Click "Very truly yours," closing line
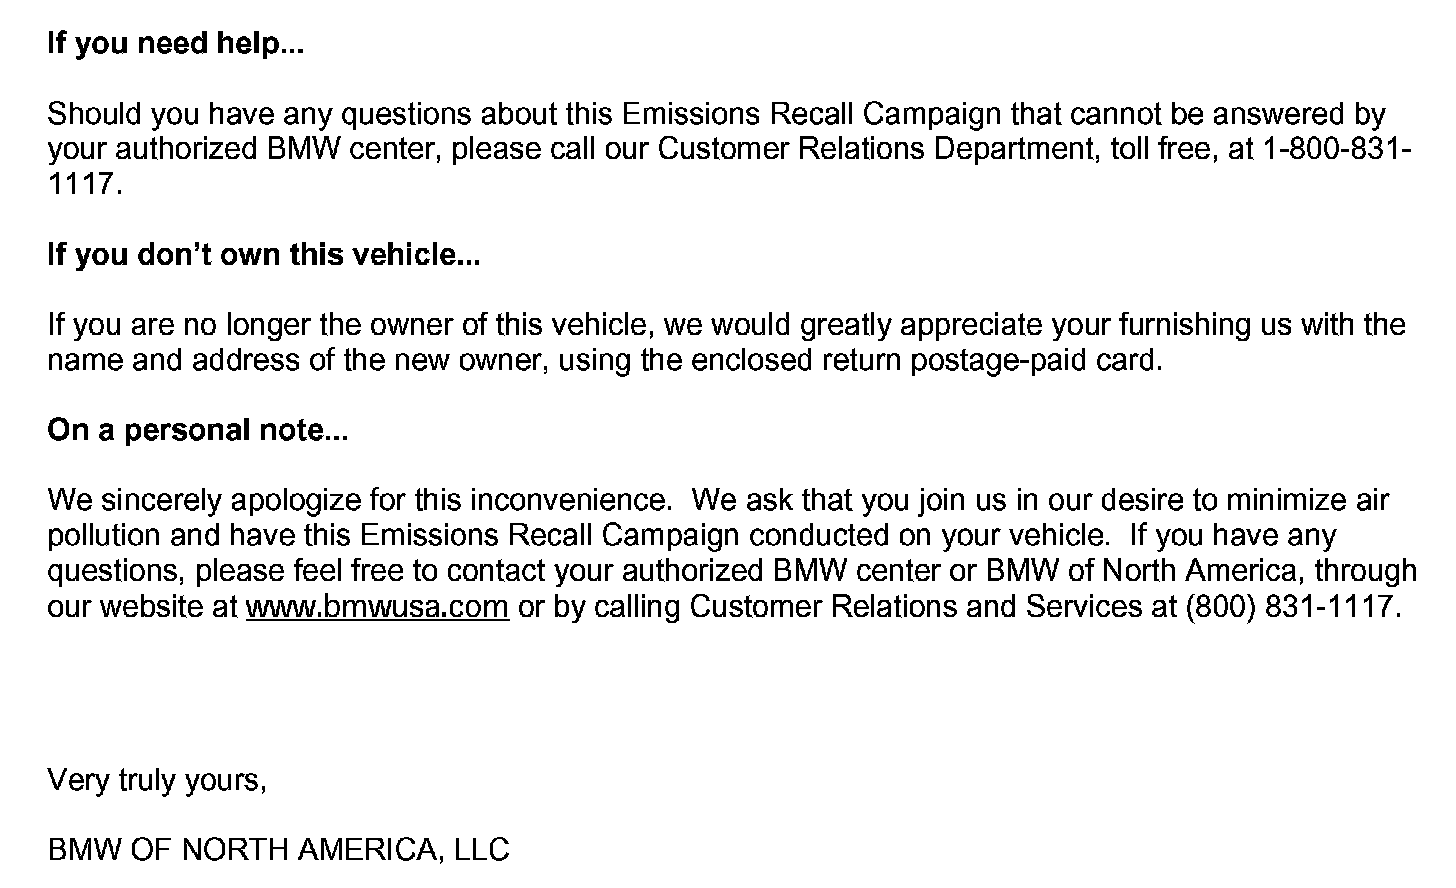Screen dimensions: 1456x888 click(157, 780)
